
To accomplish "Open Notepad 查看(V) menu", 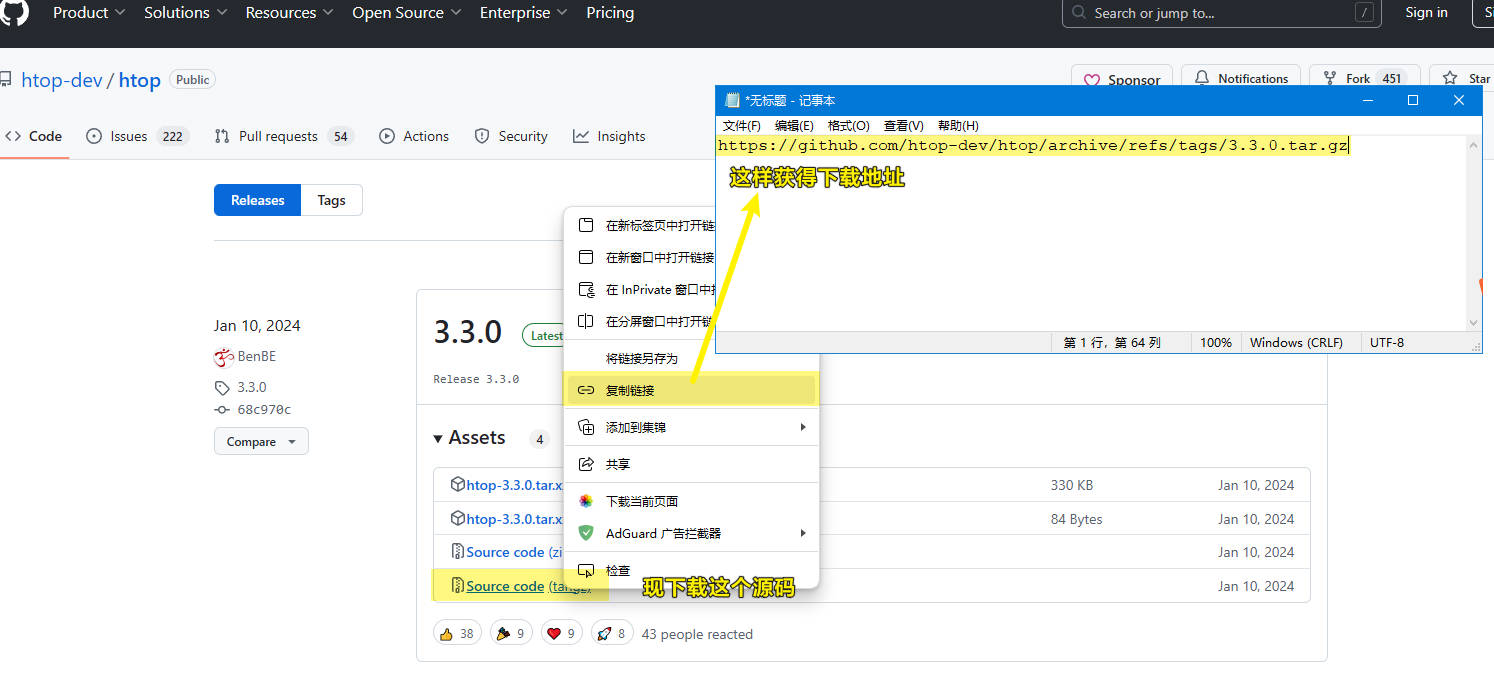I will [x=903, y=125].
